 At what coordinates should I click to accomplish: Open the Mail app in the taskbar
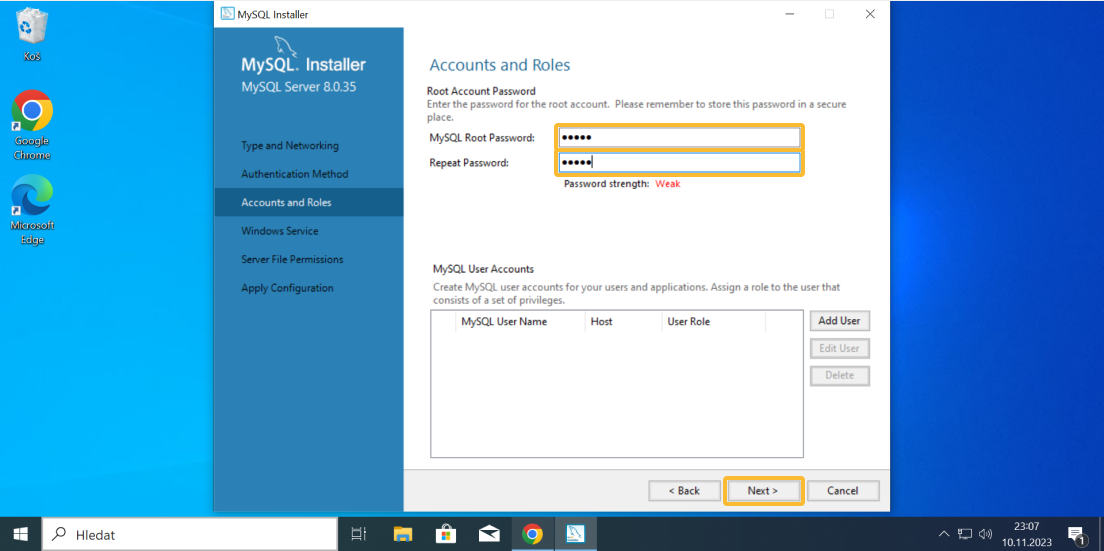click(489, 534)
